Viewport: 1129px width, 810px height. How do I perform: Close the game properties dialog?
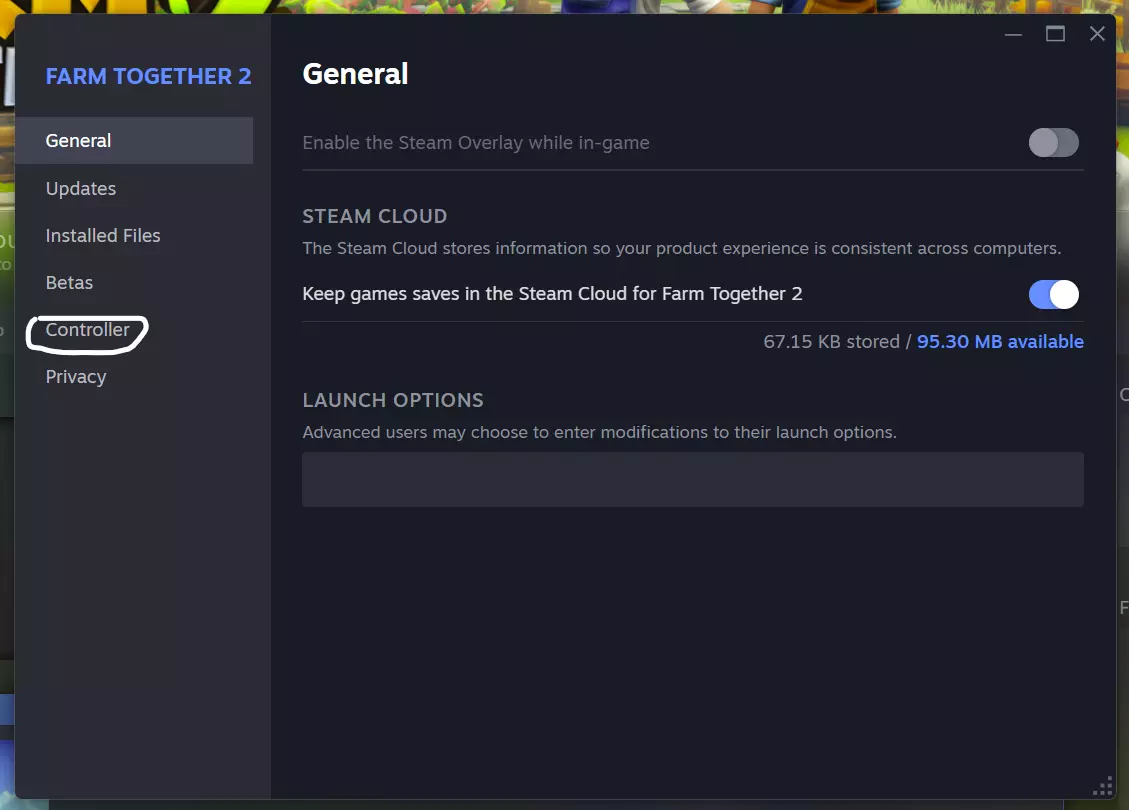click(1097, 34)
